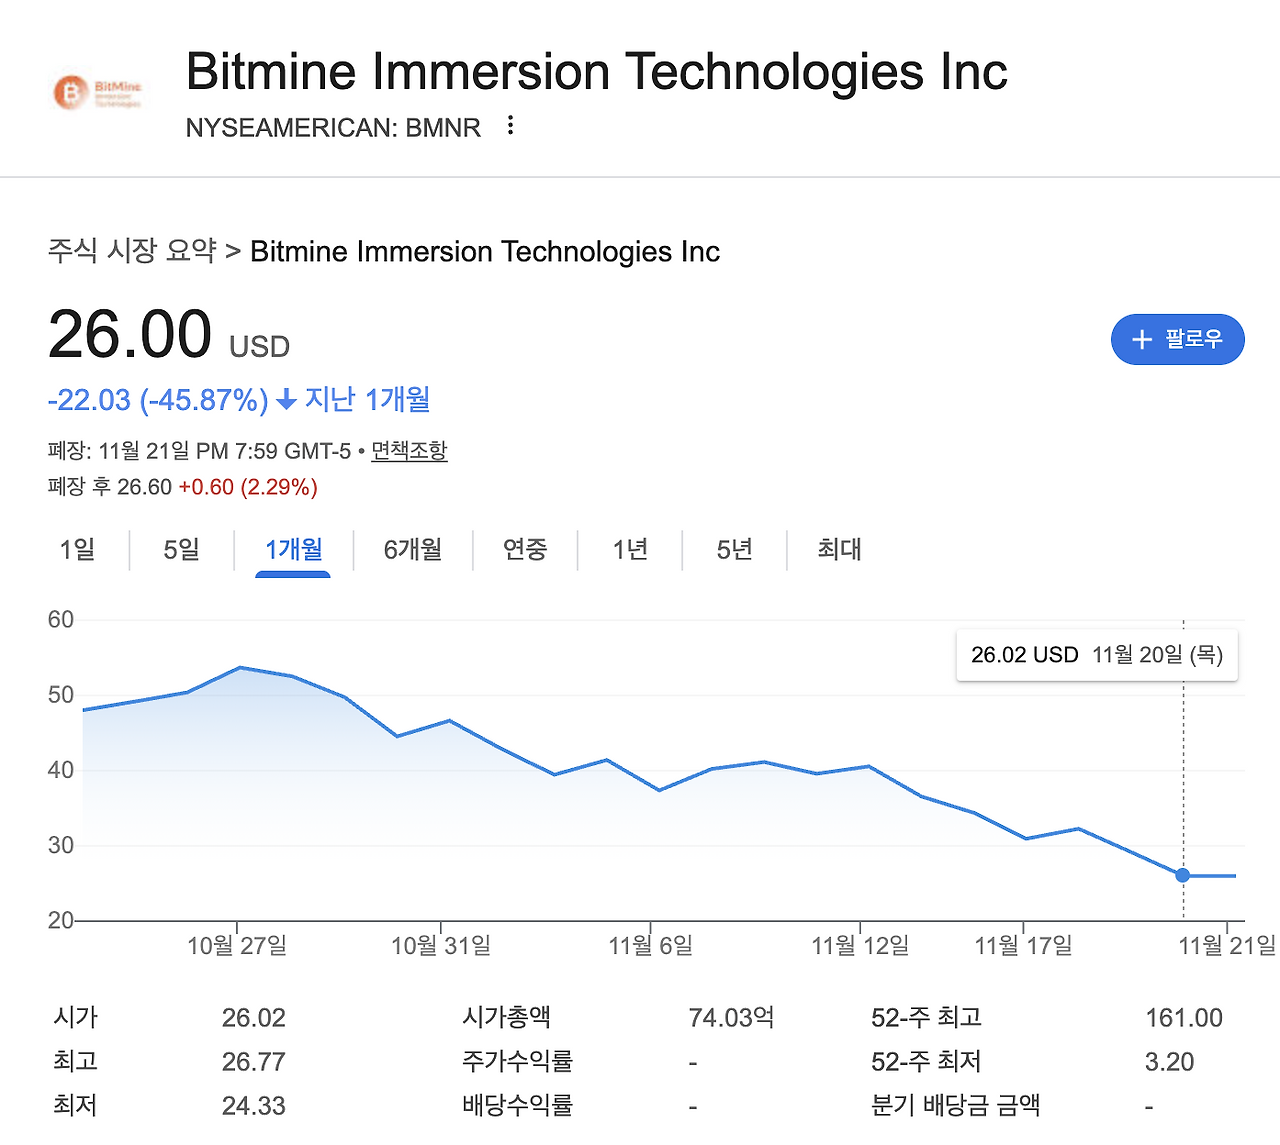Click the 26.02 USD chart tooltip
Screen dimensions: 1280x1145
click(x=1097, y=655)
